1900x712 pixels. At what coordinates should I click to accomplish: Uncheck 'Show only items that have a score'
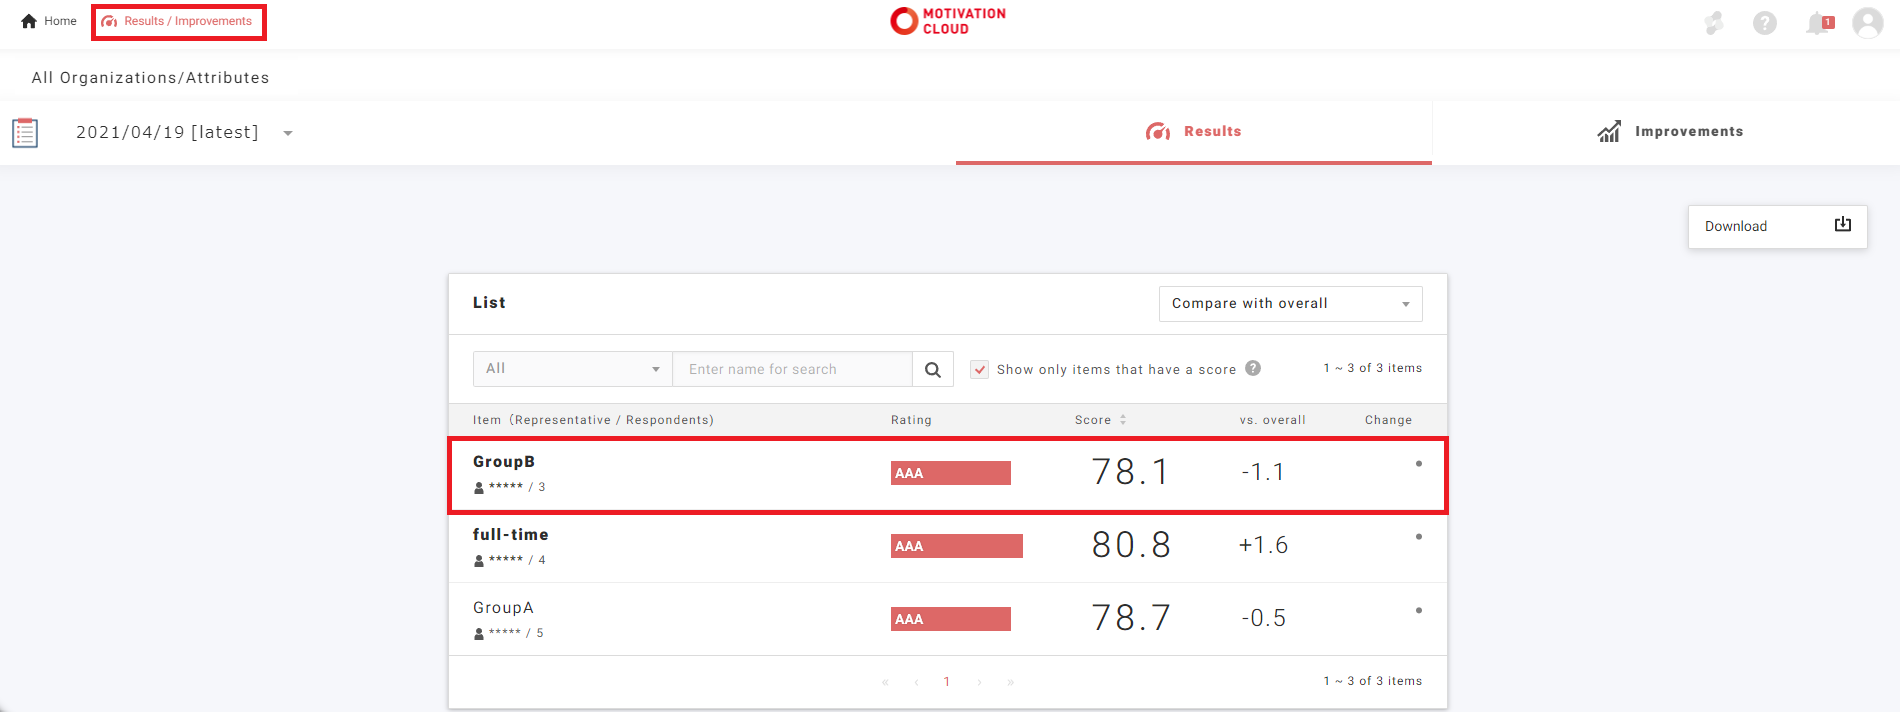pyautogui.click(x=980, y=369)
